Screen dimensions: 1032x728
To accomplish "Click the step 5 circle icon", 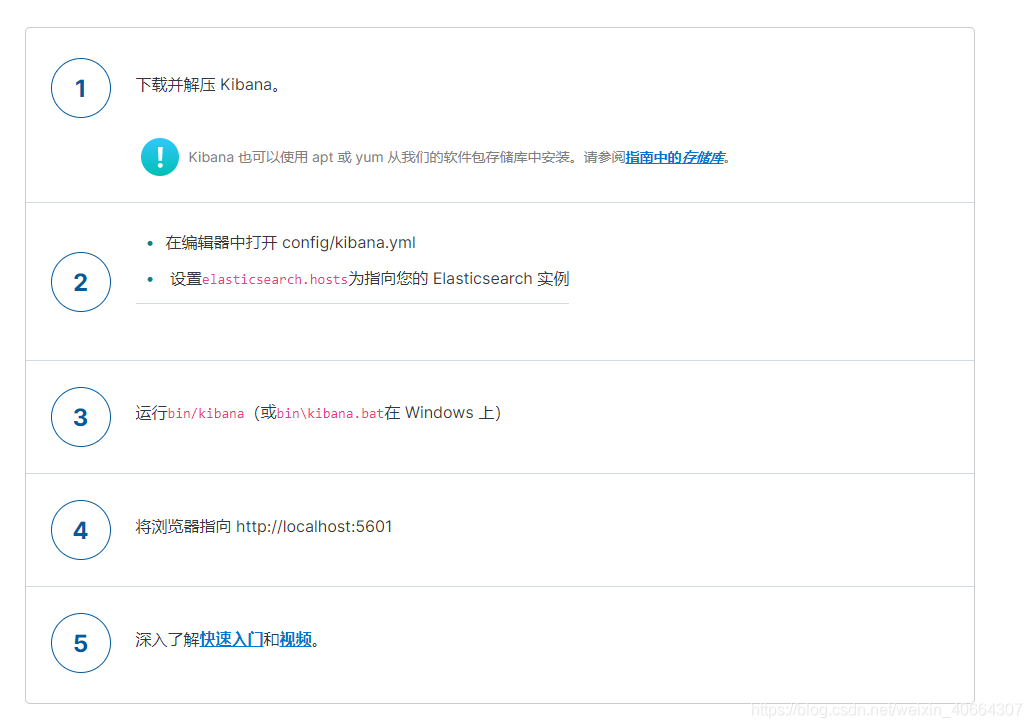I will (81, 643).
